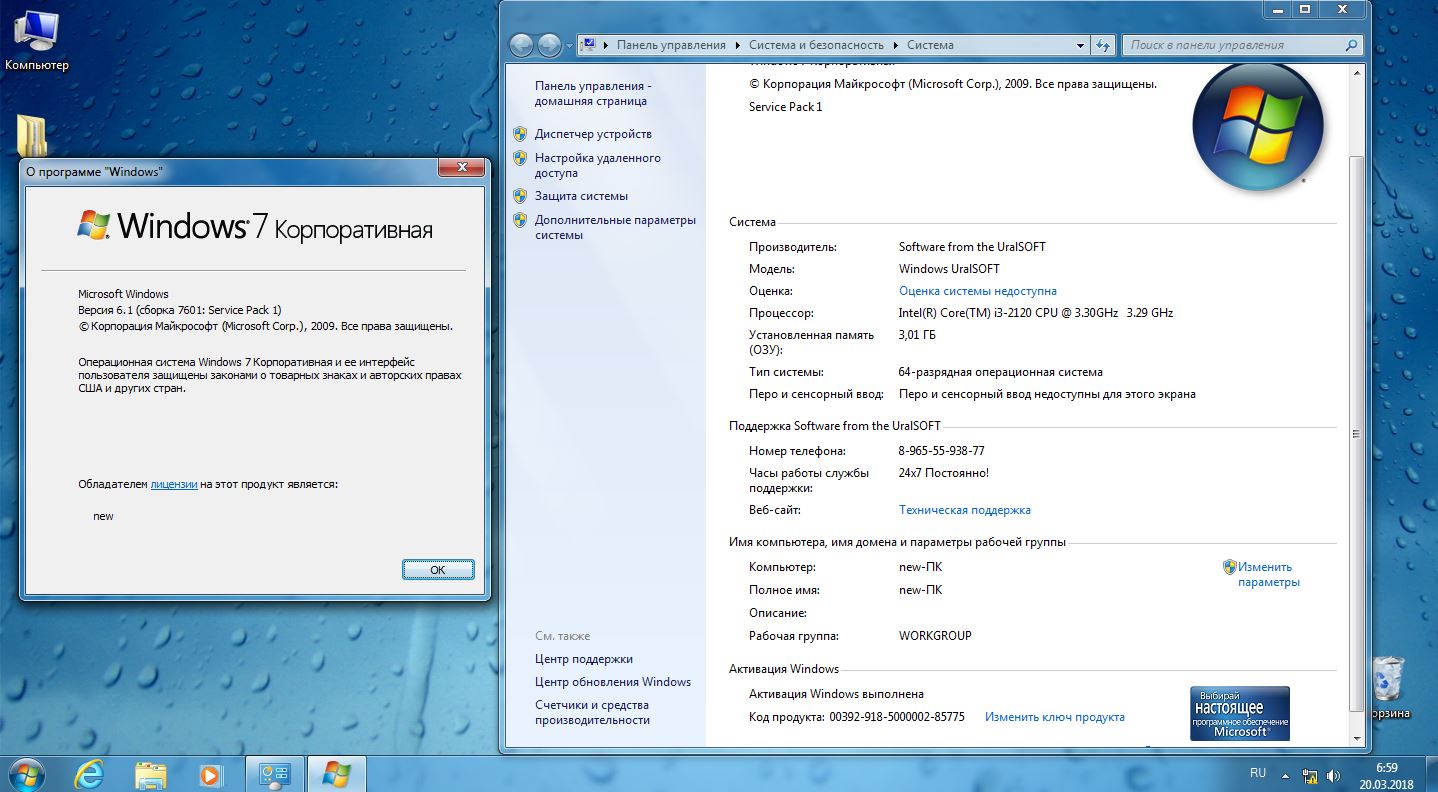Click shield icon next to Изменить параметры
The height and width of the screenshot is (792, 1438).
pyautogui.click(x=1230, y=567)
